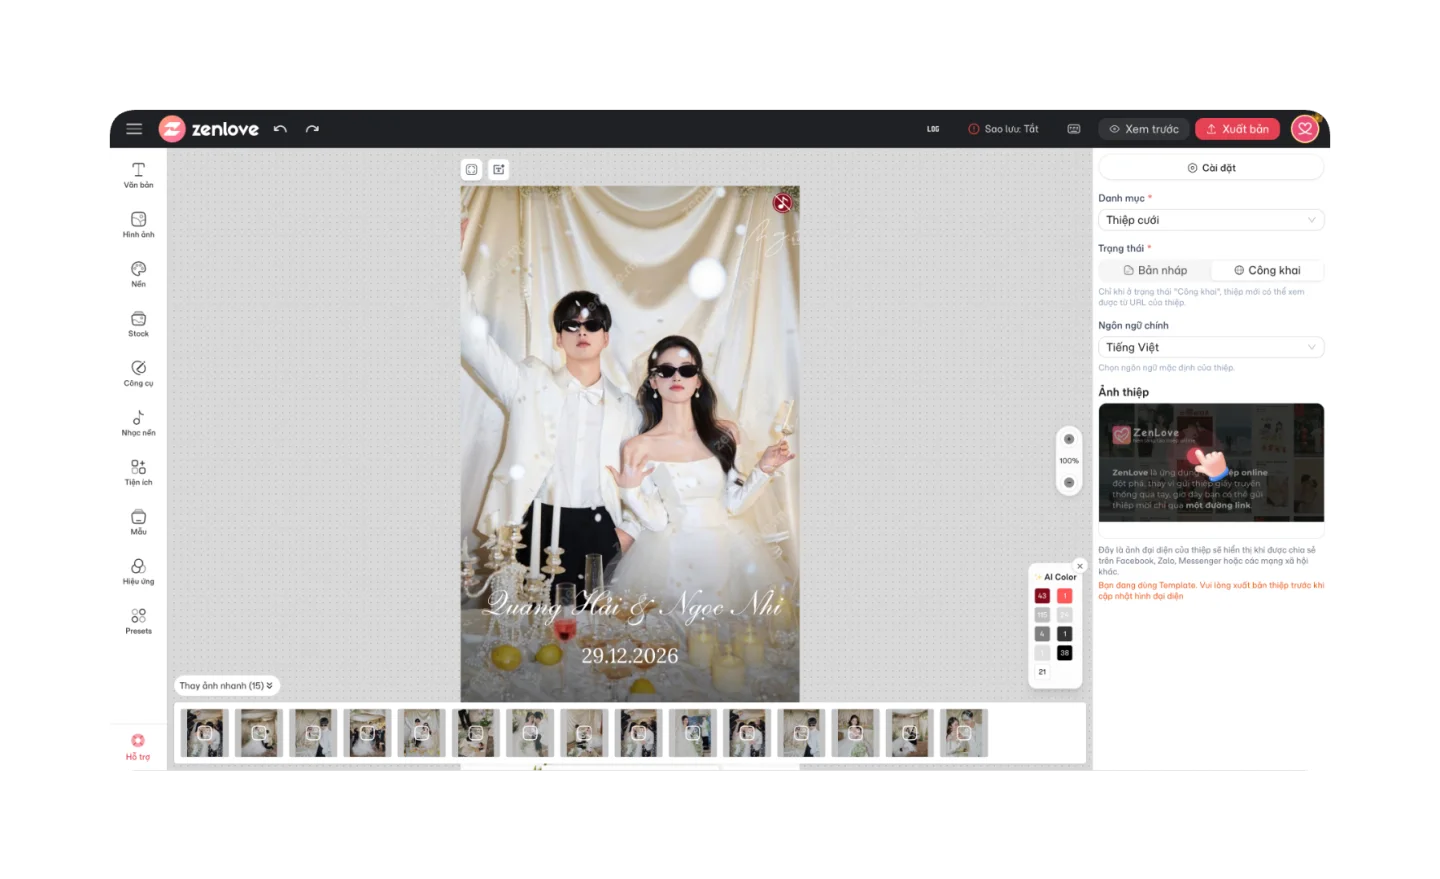Click the Xem trước preview button
The height and width of the screenshot is (879, 1440).
pyautogui.click(x=1144, y=129)
